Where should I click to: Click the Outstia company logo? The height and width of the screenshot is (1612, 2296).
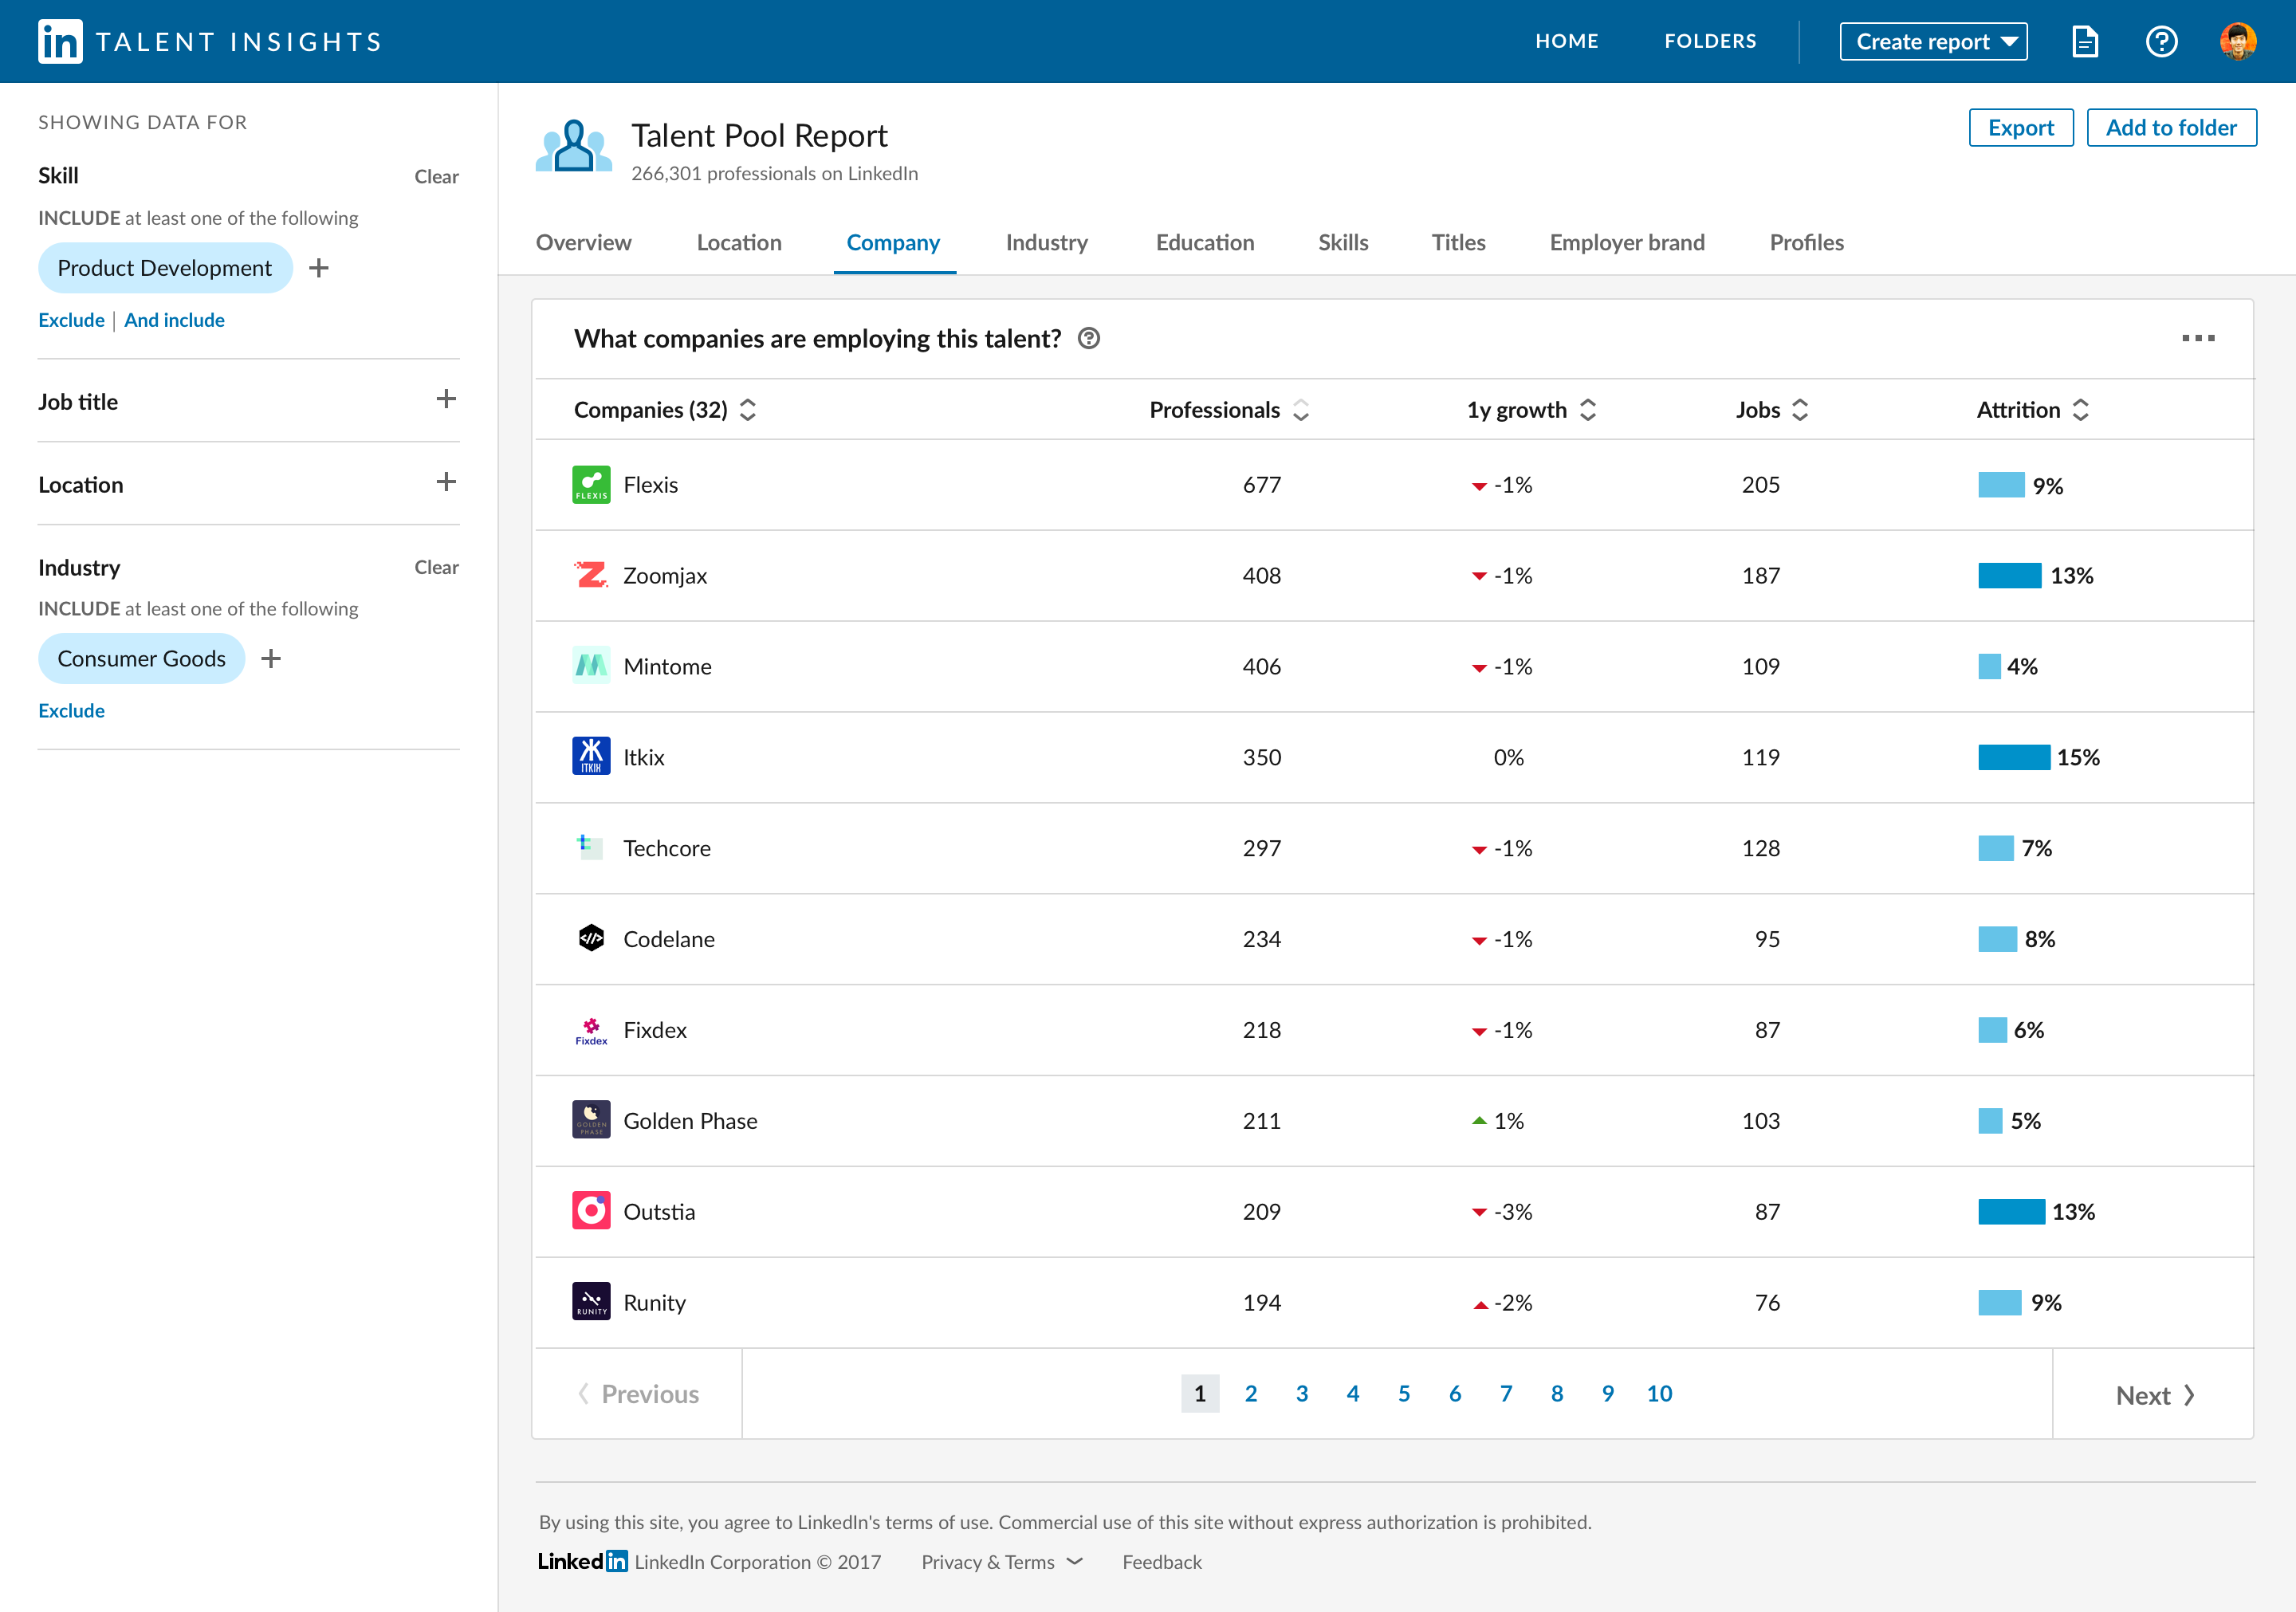(591, 1211)
